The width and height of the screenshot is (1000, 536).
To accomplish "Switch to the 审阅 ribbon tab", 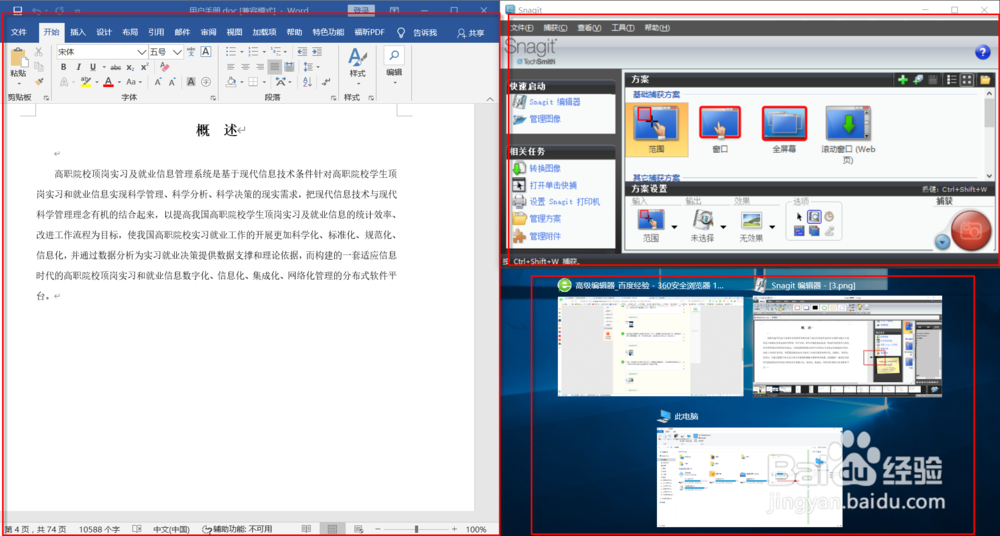I will [209, 33].
